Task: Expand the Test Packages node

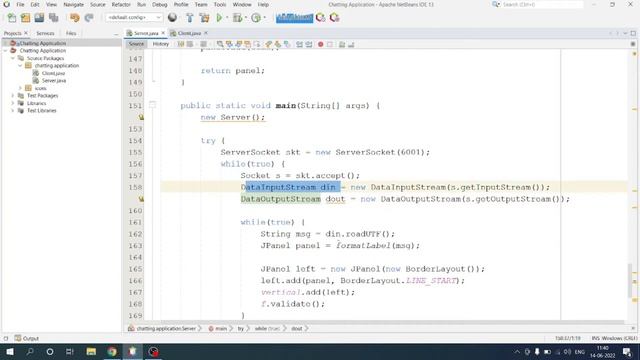Action: [13, 96]
